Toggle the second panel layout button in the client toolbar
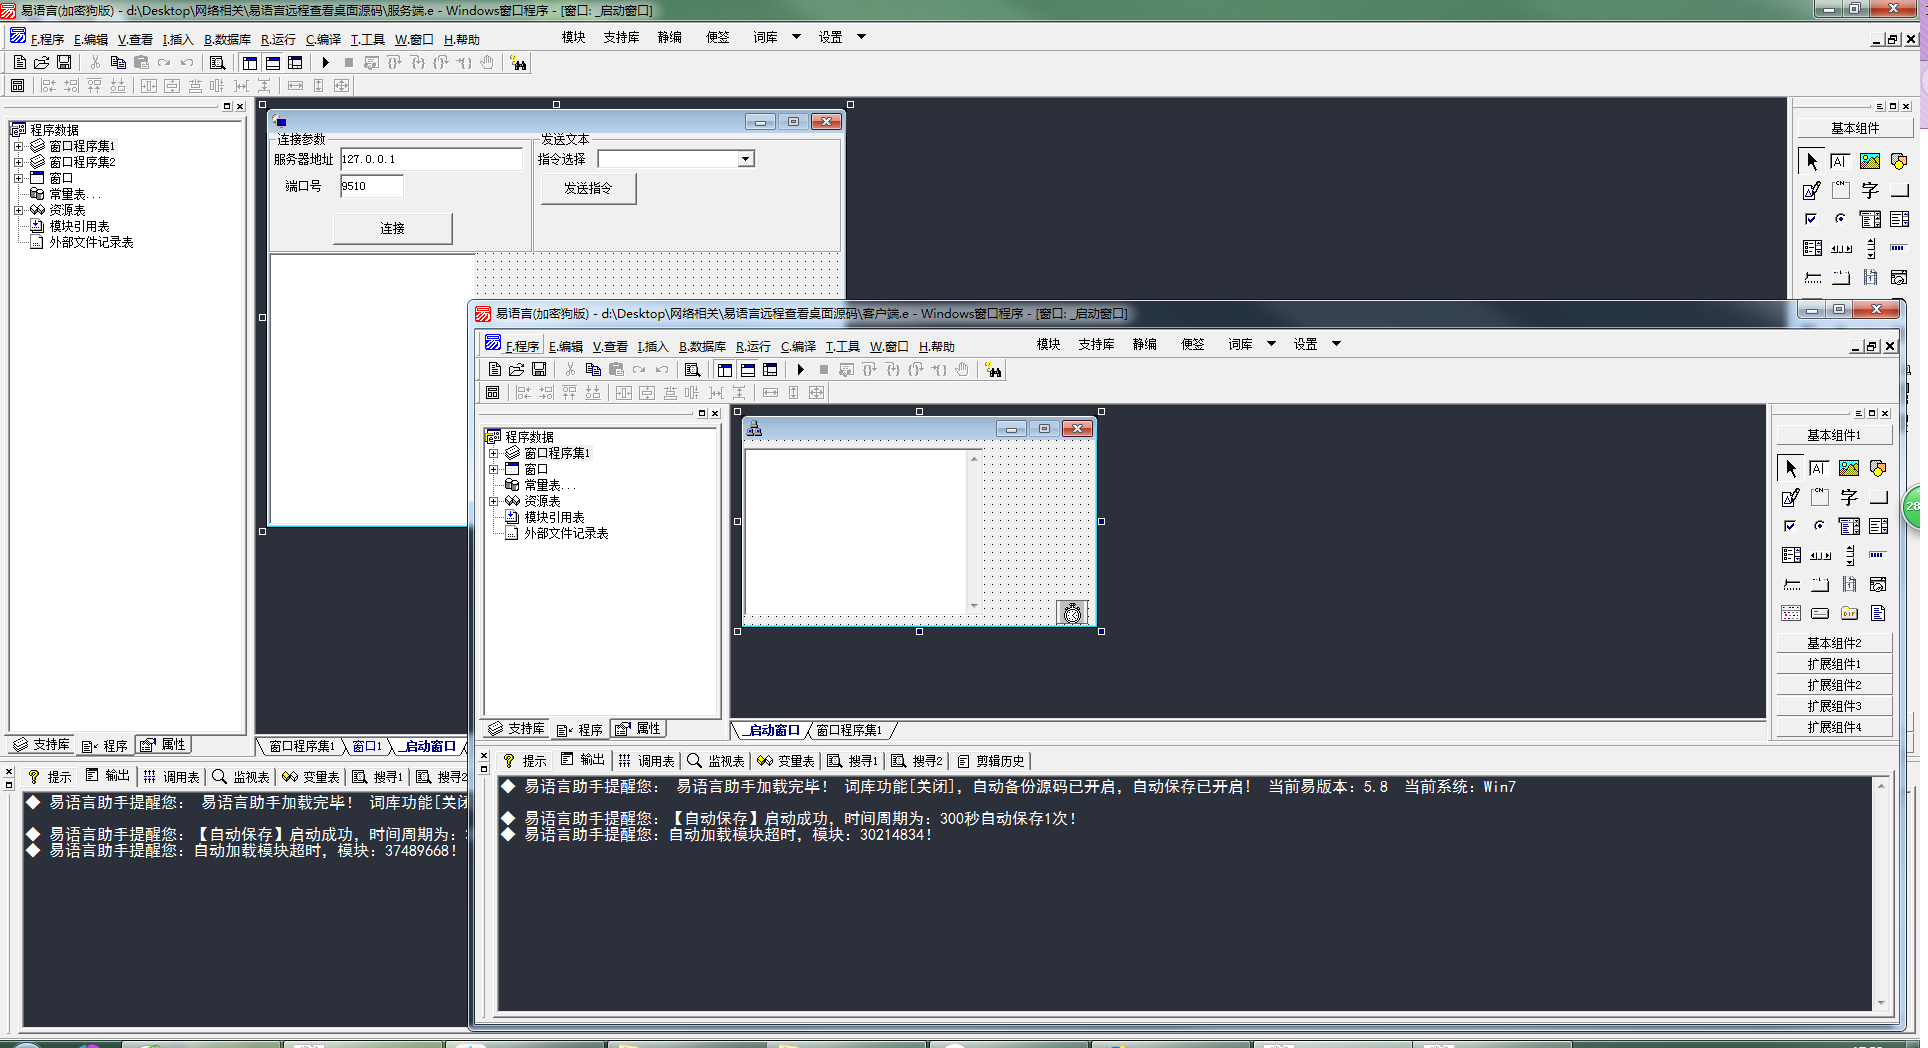Viewport: 1928px width, 1048px height. [x=748, y=370]
